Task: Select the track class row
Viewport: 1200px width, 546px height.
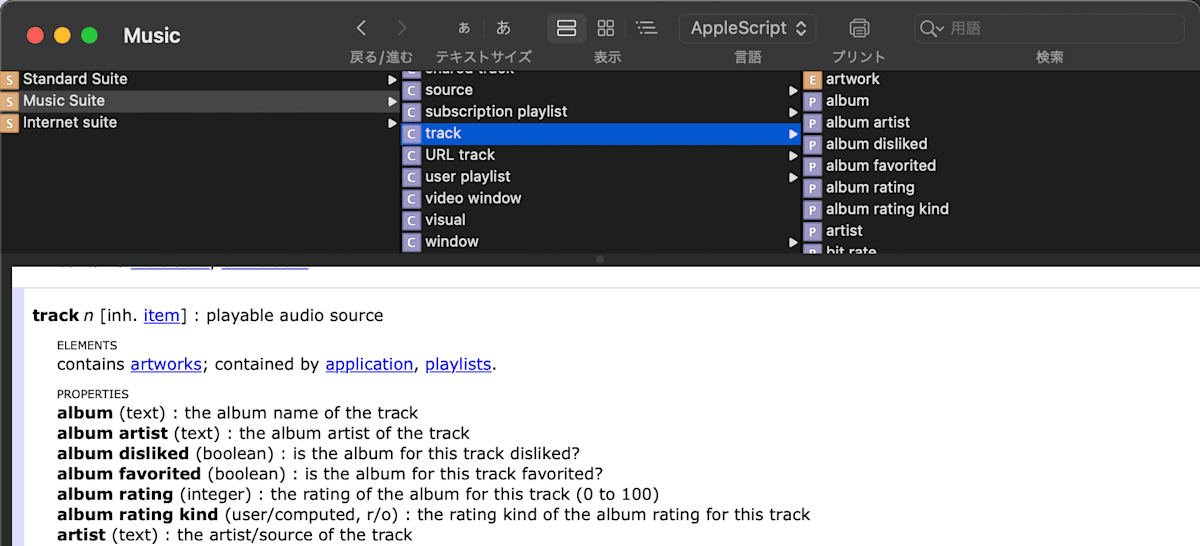Action: (x=601, y=134)
